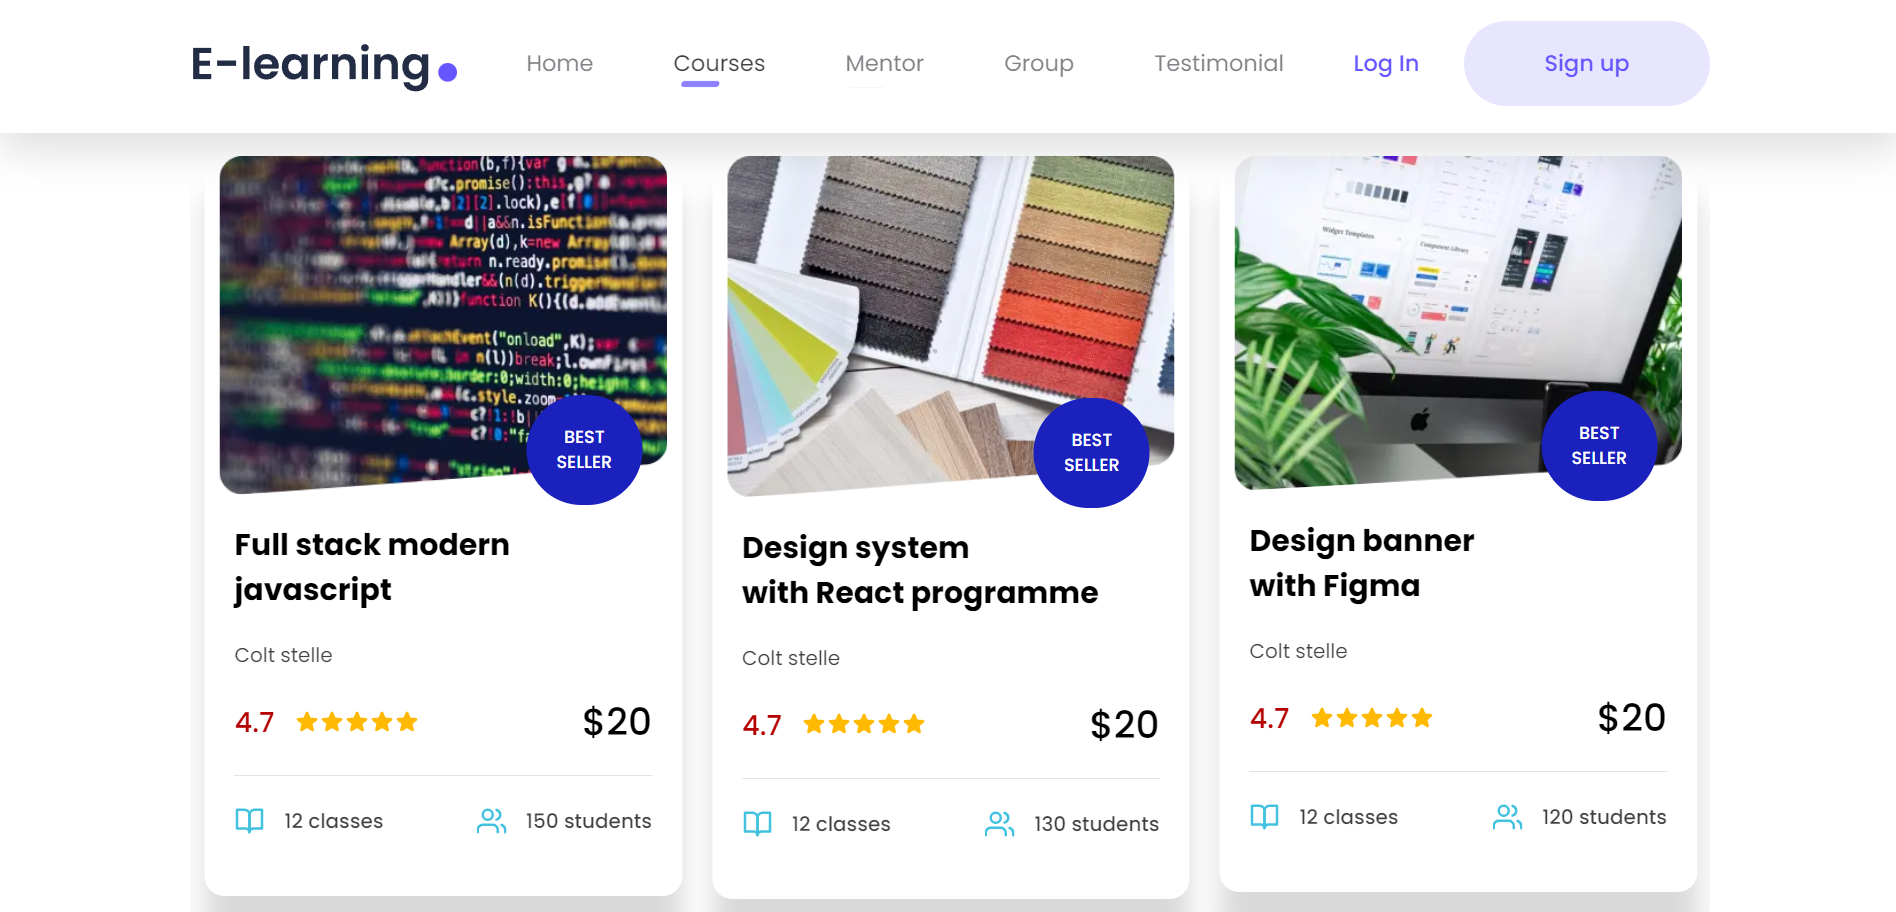Click the students icon beside 120 students
The height and width of the screenshot is (912, 1896).
coord(1507,817)
